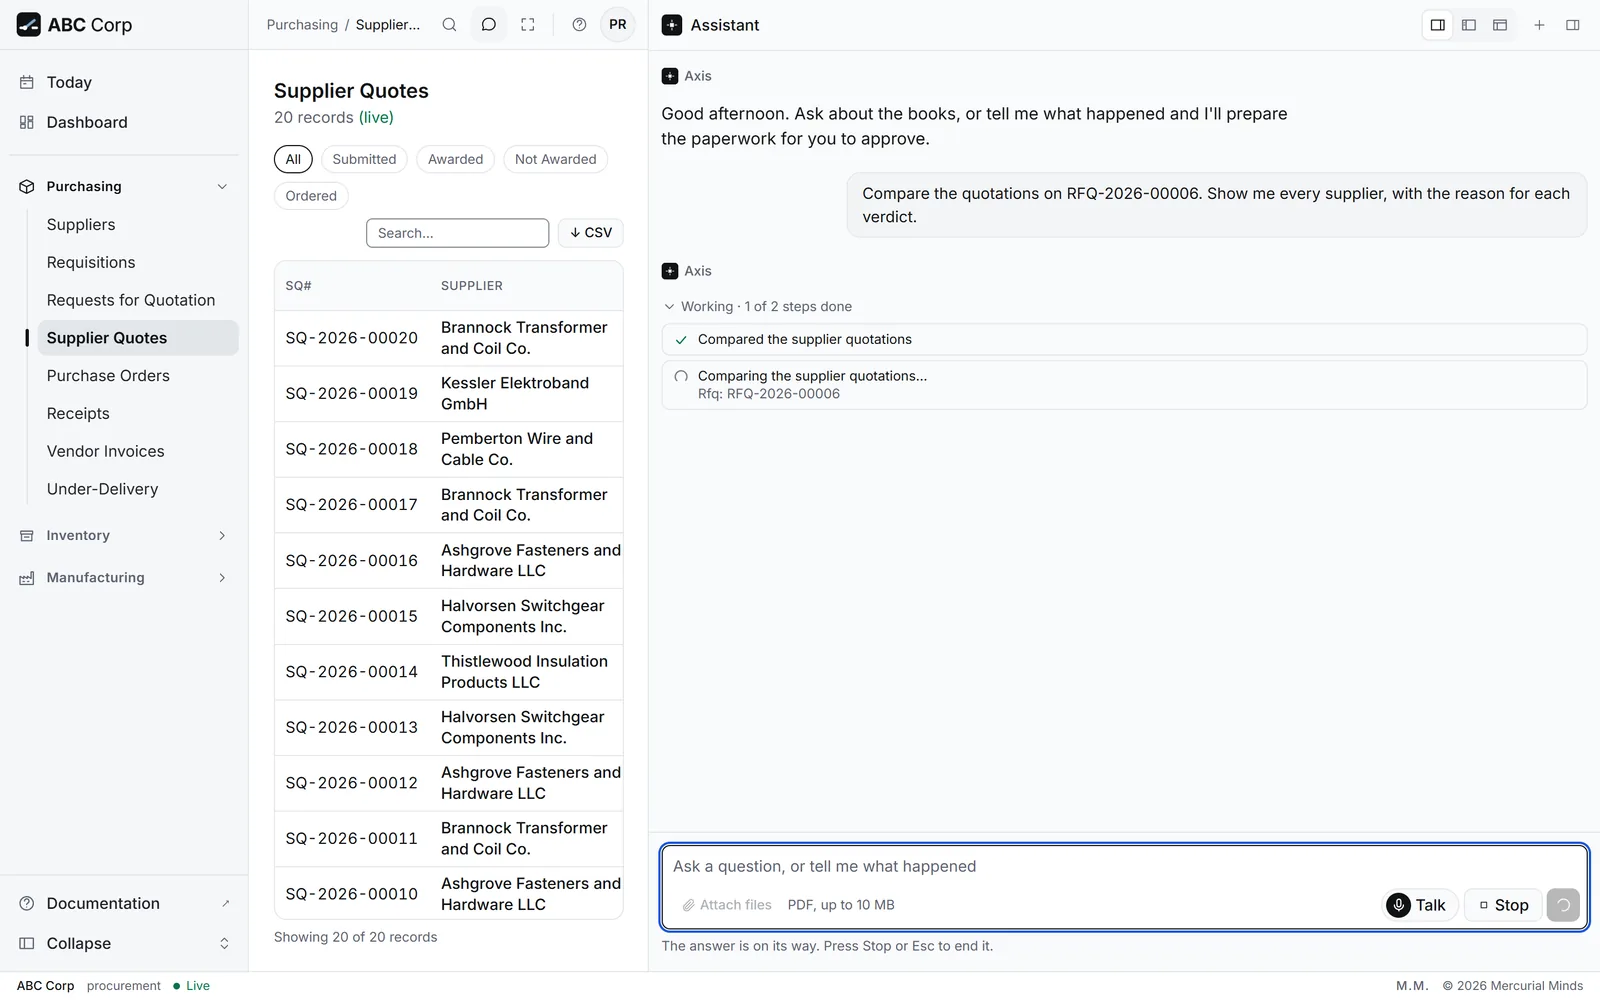Screen dimensions: 1600x1000
Task: Click the ABC Corp logo icon
Action: tap(29, 25)
